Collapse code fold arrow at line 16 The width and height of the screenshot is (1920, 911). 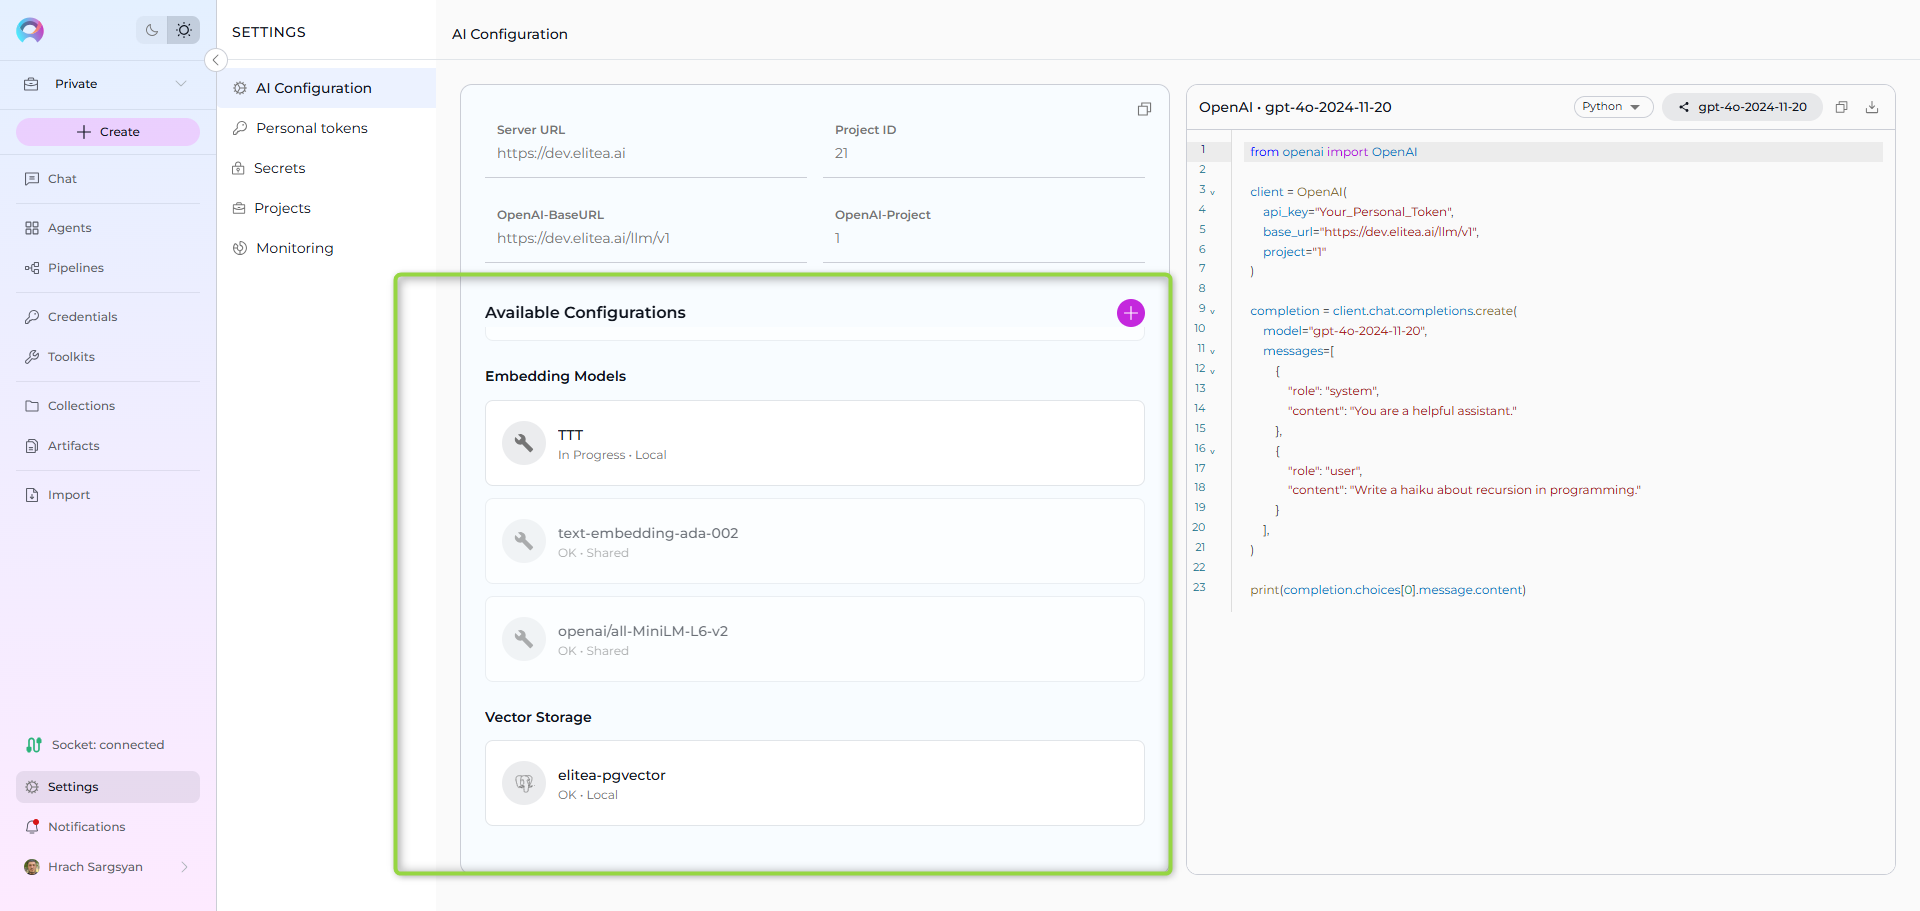point(1213,451)
